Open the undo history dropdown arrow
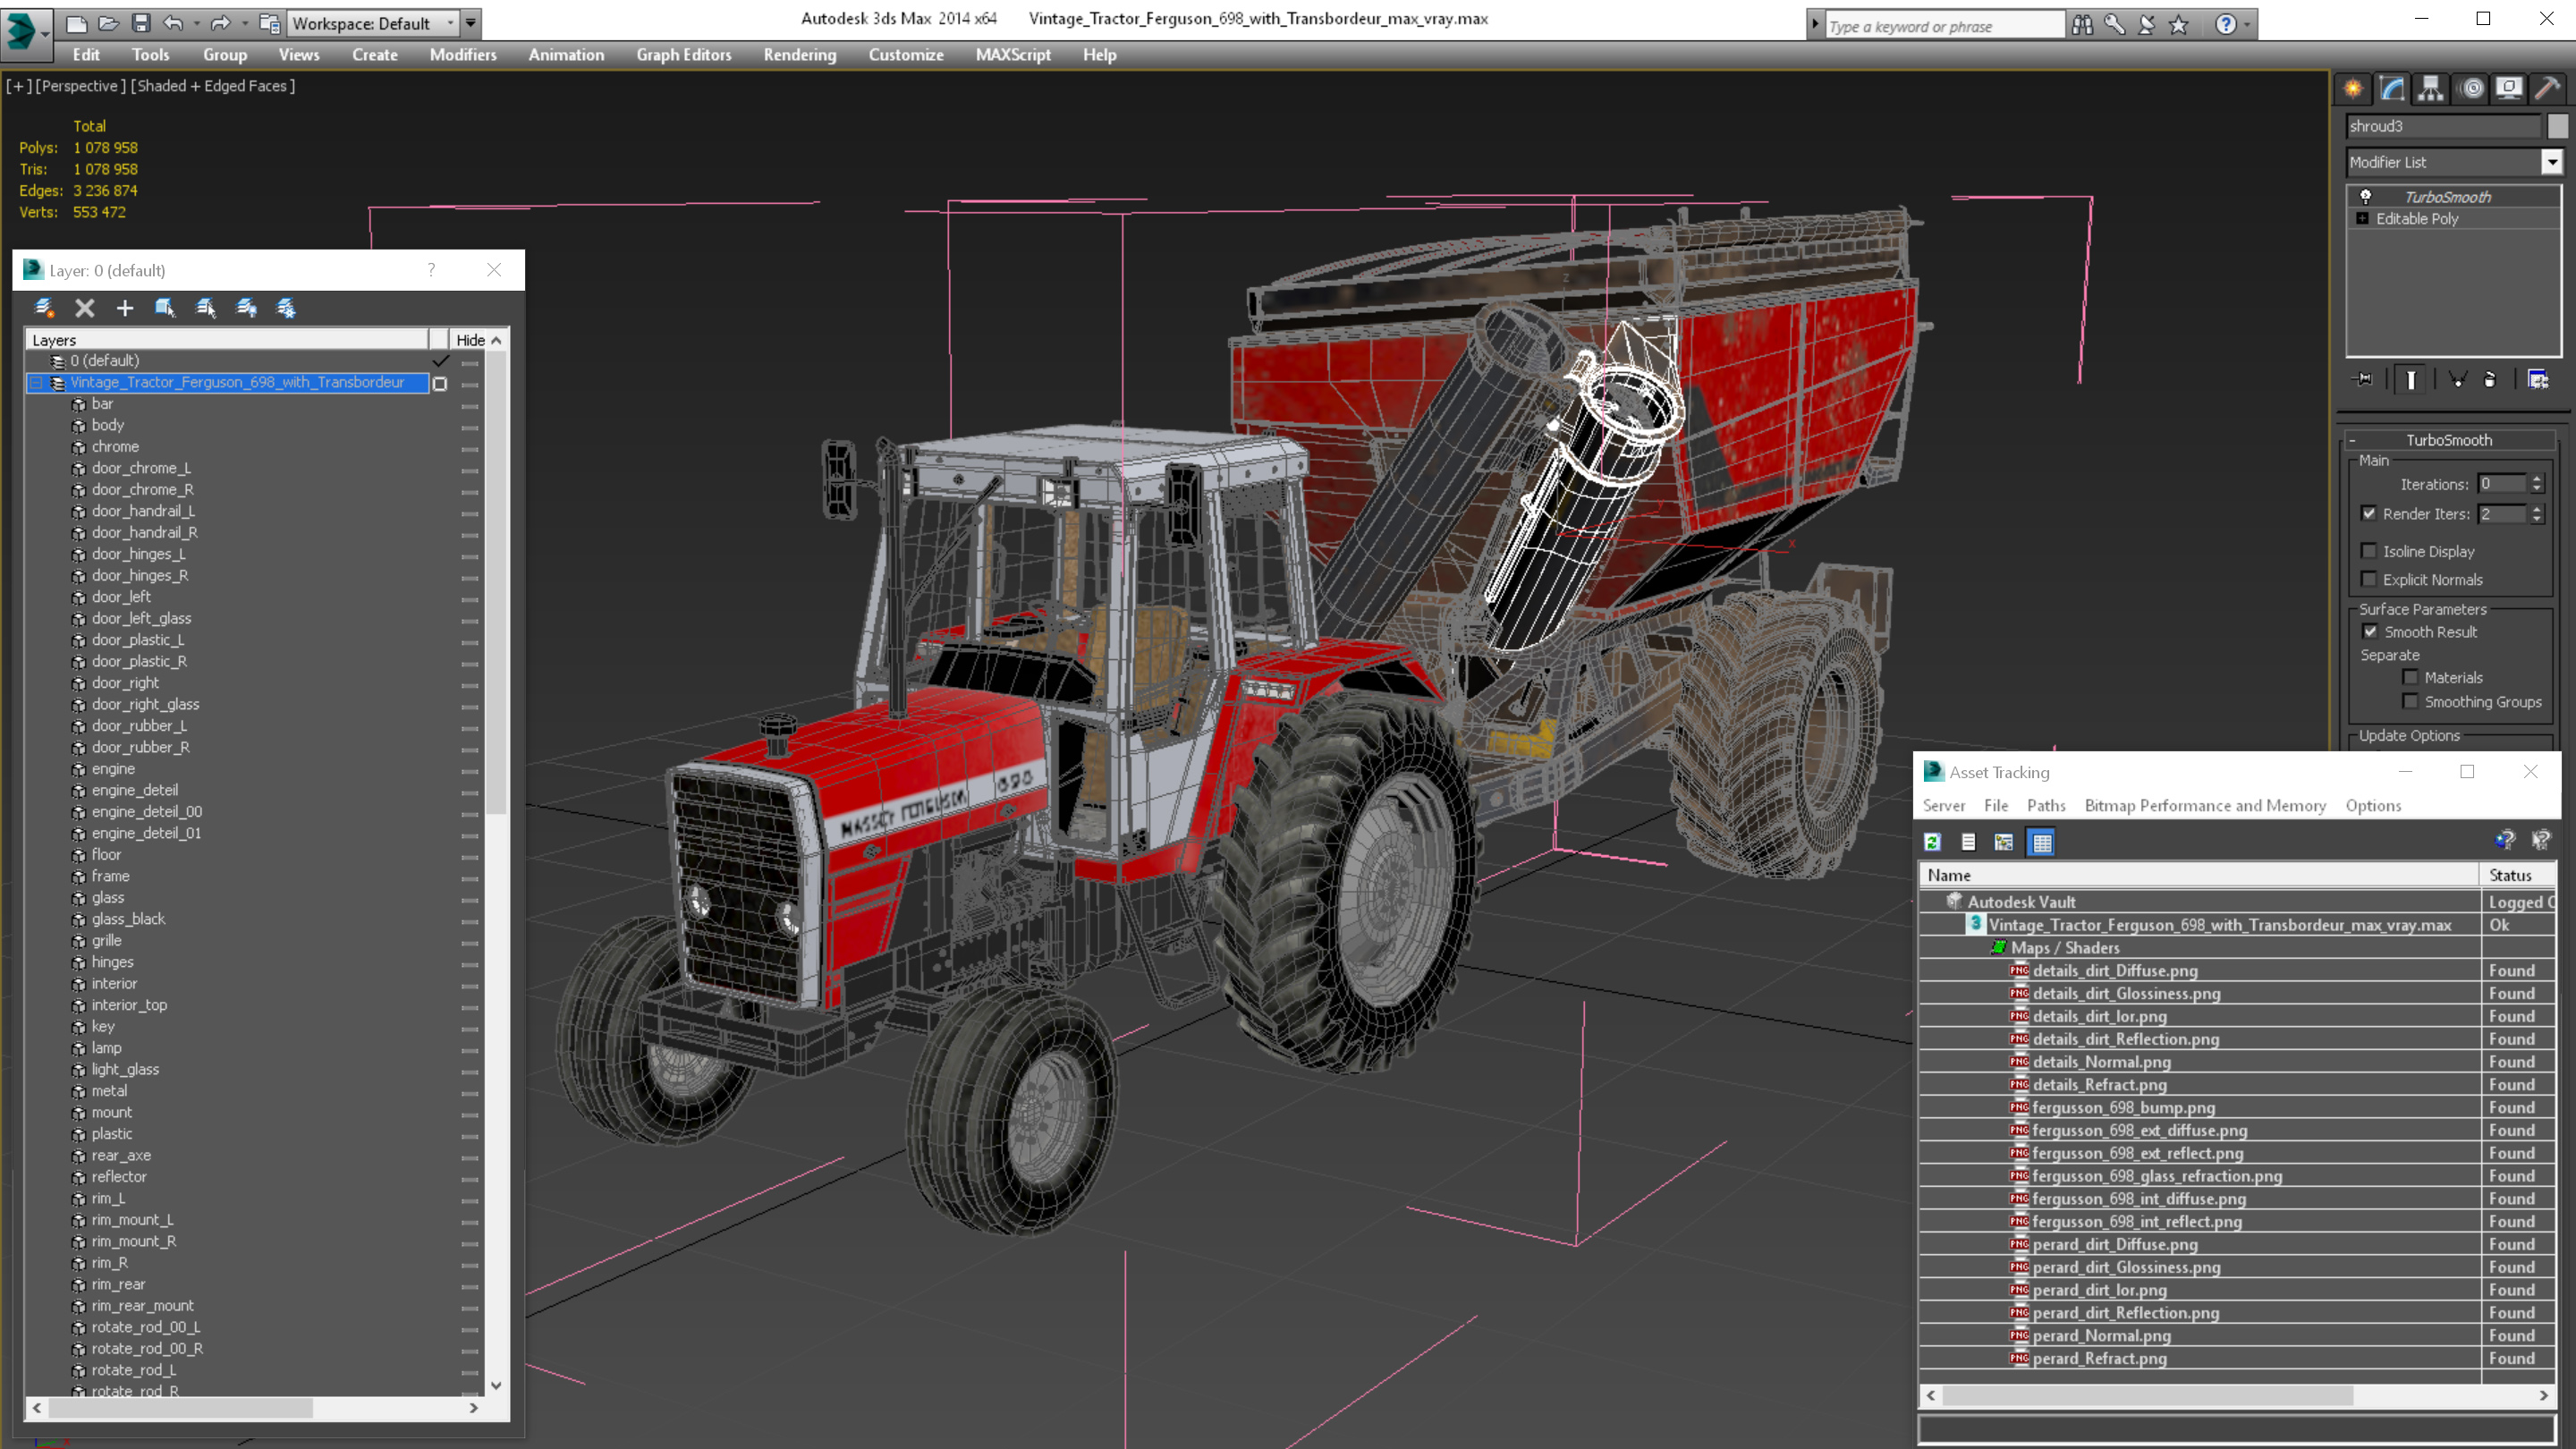Viewport: 2576px width, 1449px height. (196, 23)
